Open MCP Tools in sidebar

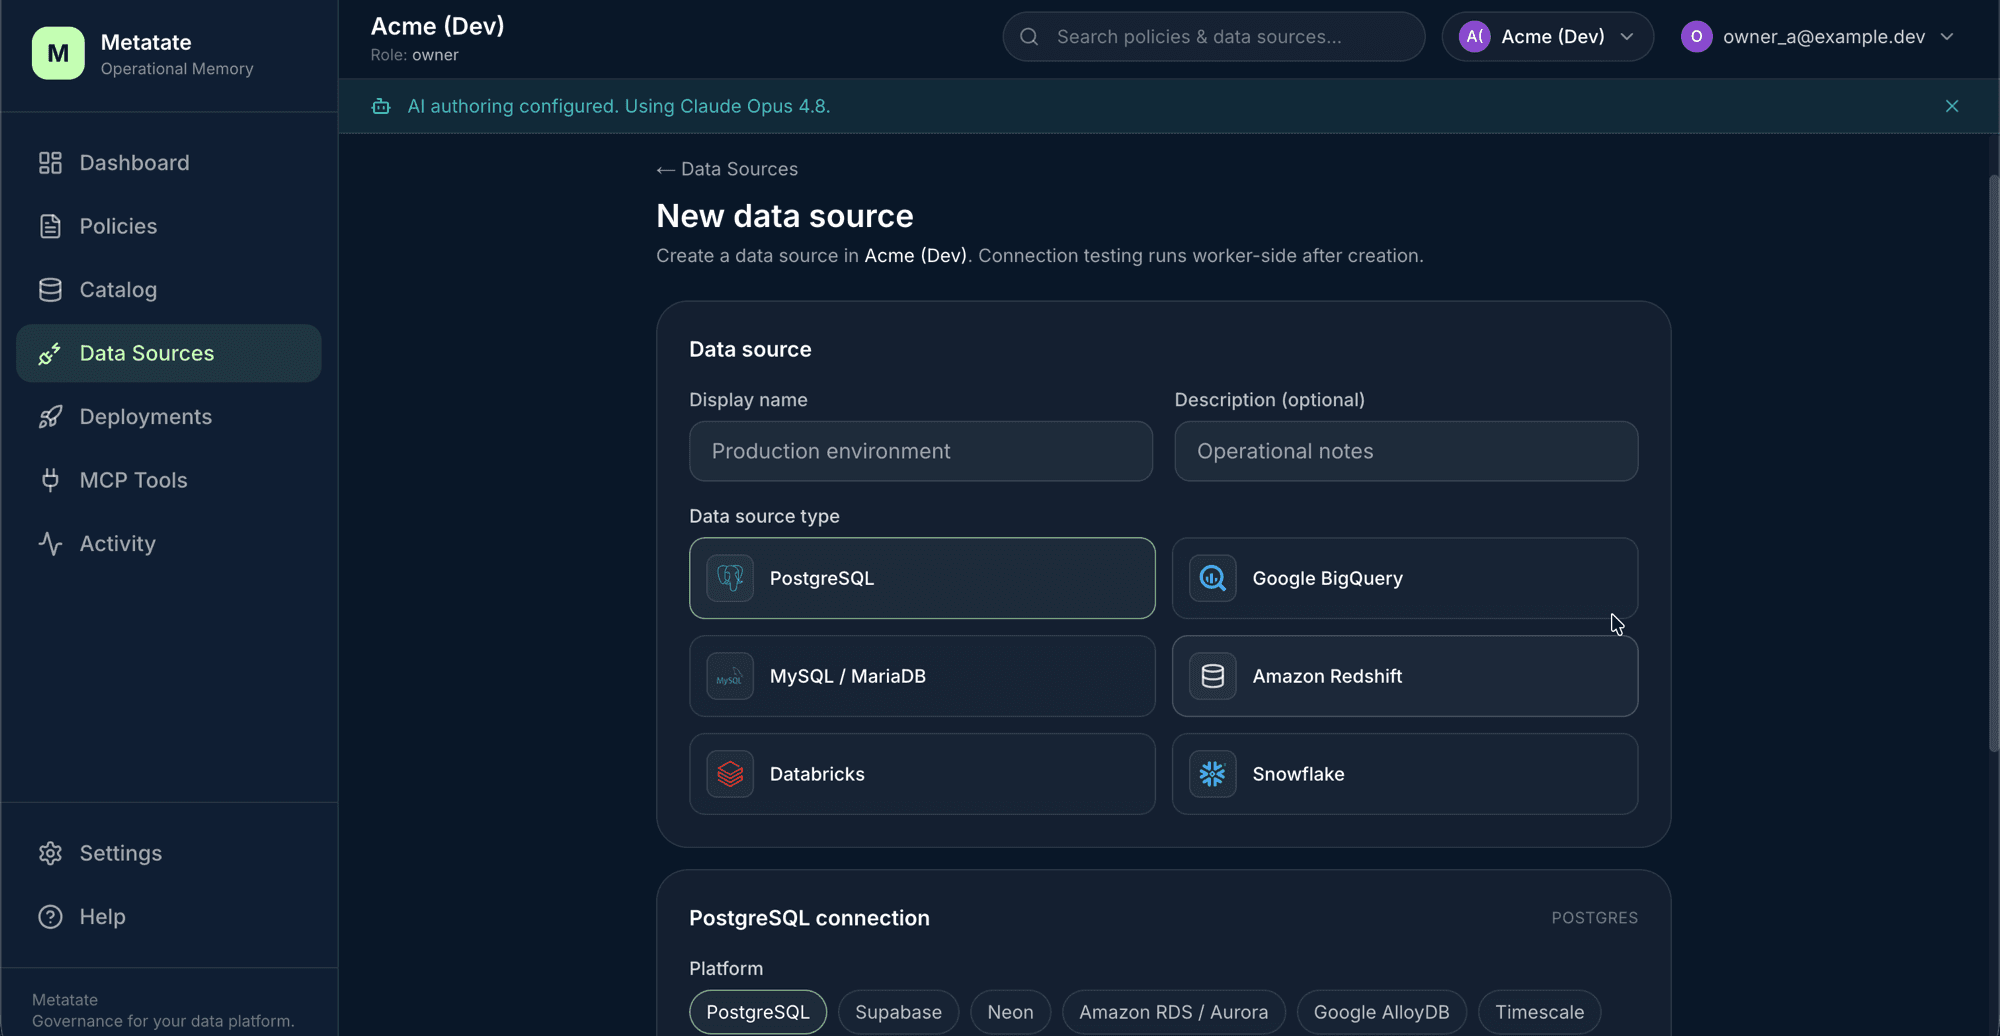click(169, 480)
